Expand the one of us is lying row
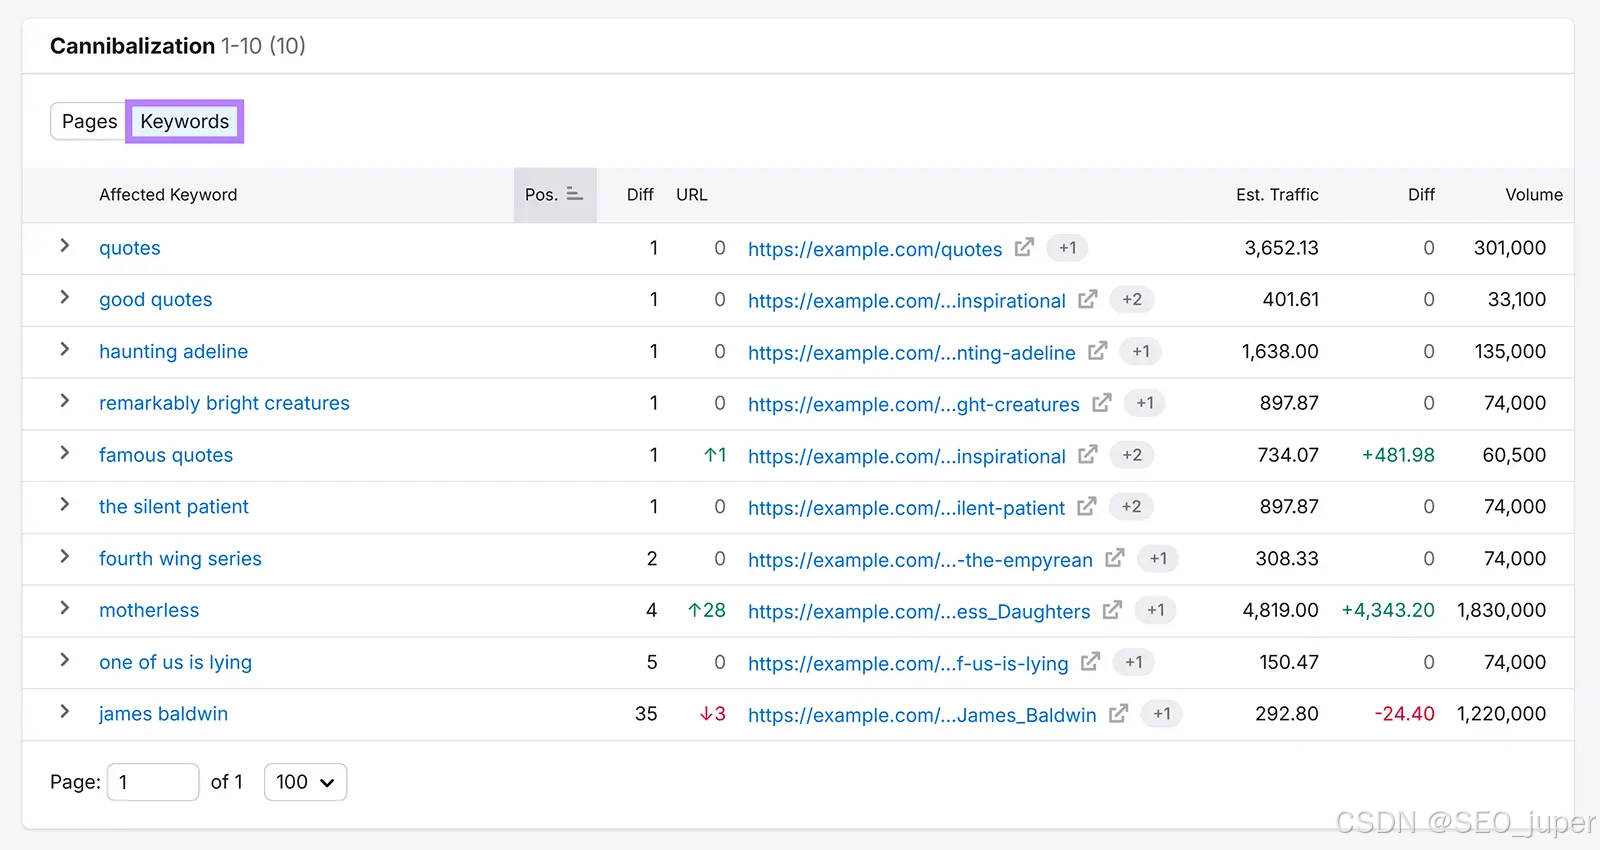1600x850 pixels. (65, 660)
